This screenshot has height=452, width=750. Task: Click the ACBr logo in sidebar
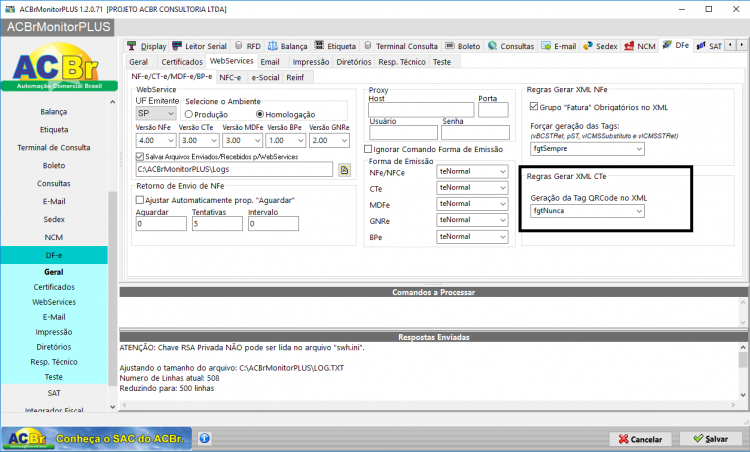pos(58,67)
